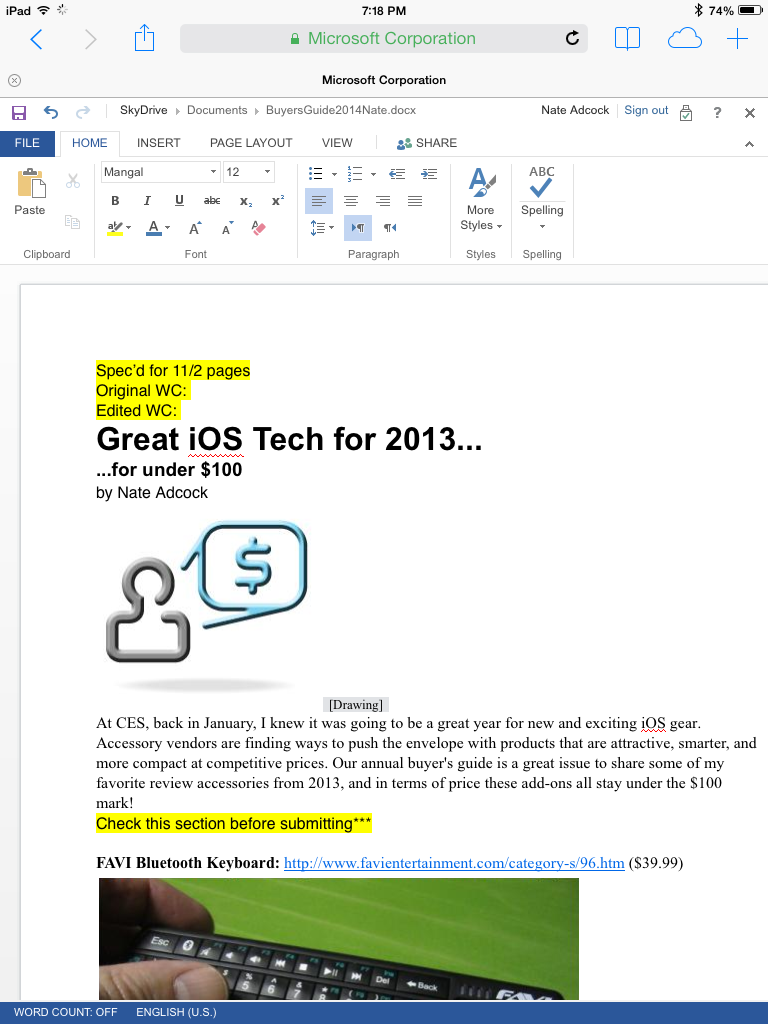Toggle WORD COUNT: OFF in status bar
The width and height of the screenshot is (768, 1024).
click(x=65, y=1012)
